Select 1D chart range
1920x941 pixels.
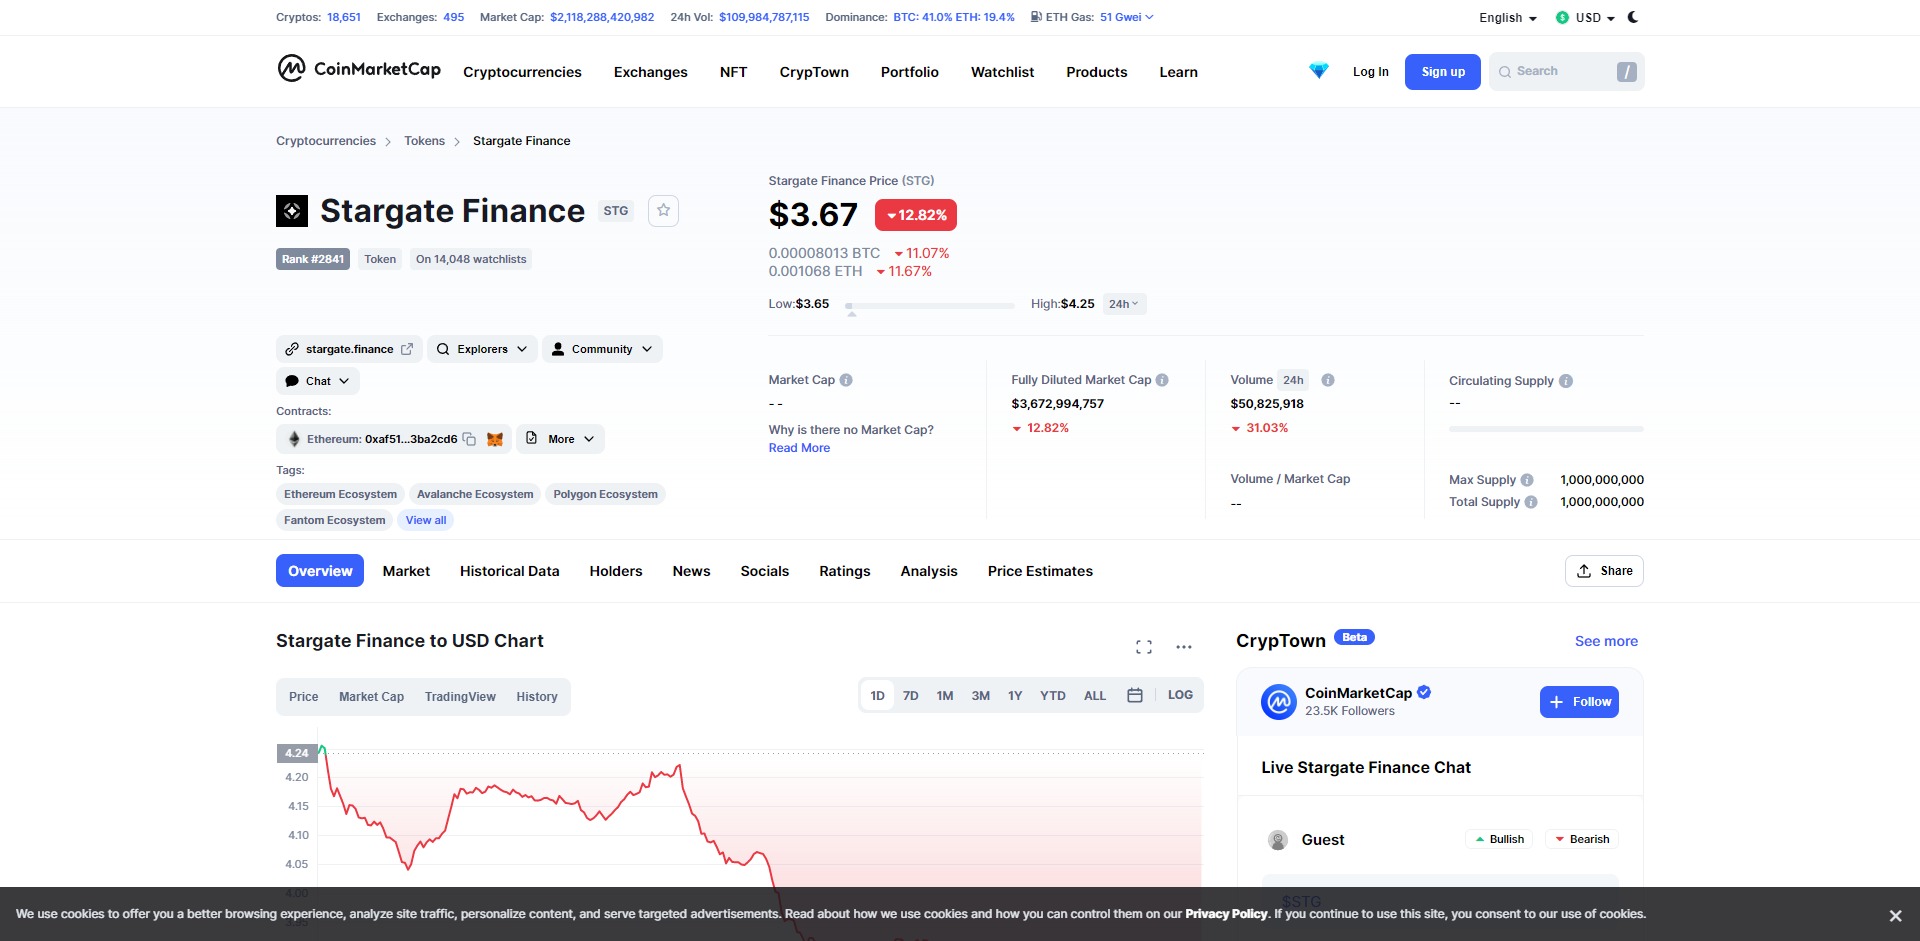[877, 696]
